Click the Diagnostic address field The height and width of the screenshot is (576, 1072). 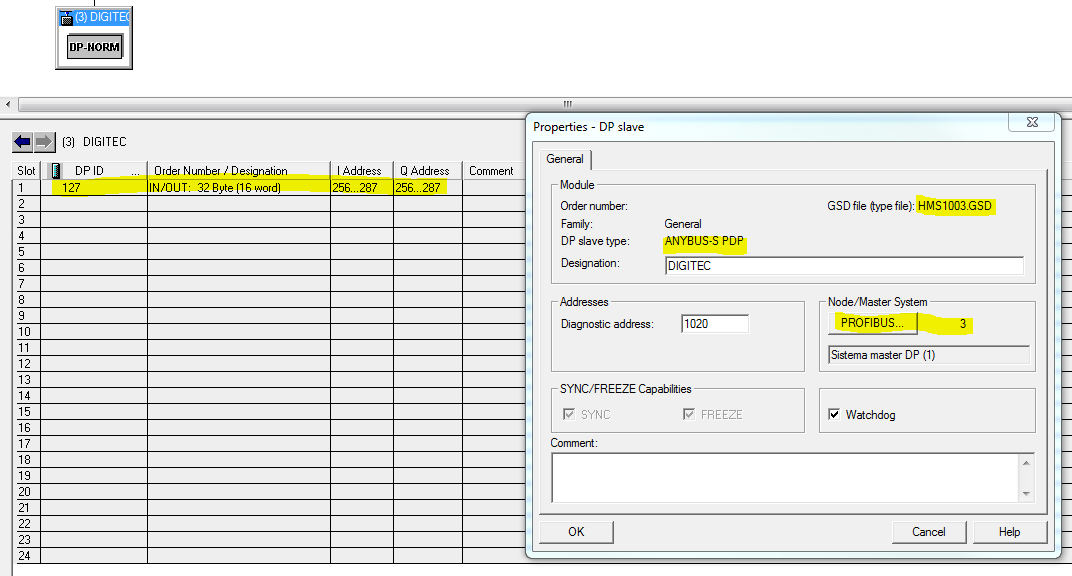tap(714, 324)
